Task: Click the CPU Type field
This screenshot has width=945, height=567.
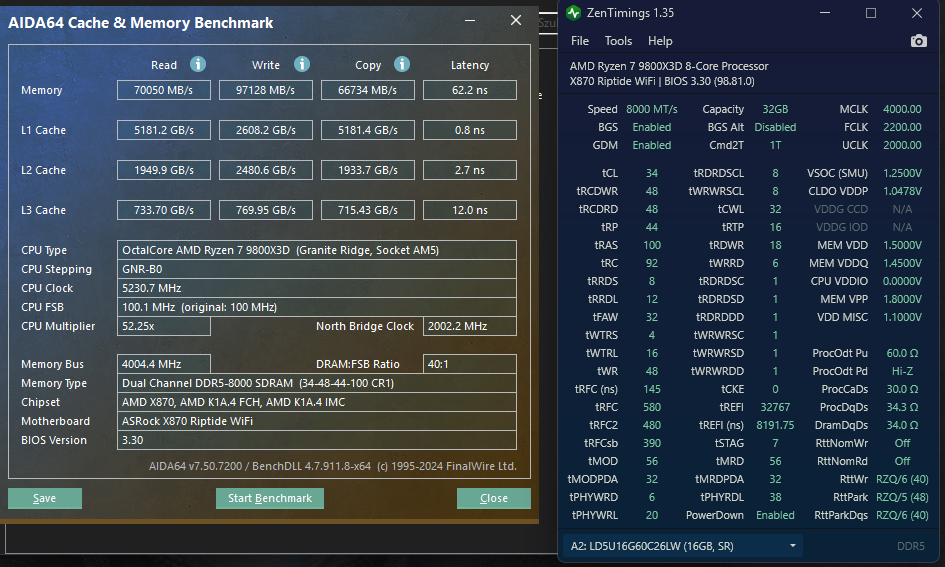Action: pyautogui.click(x=317, y=250)
